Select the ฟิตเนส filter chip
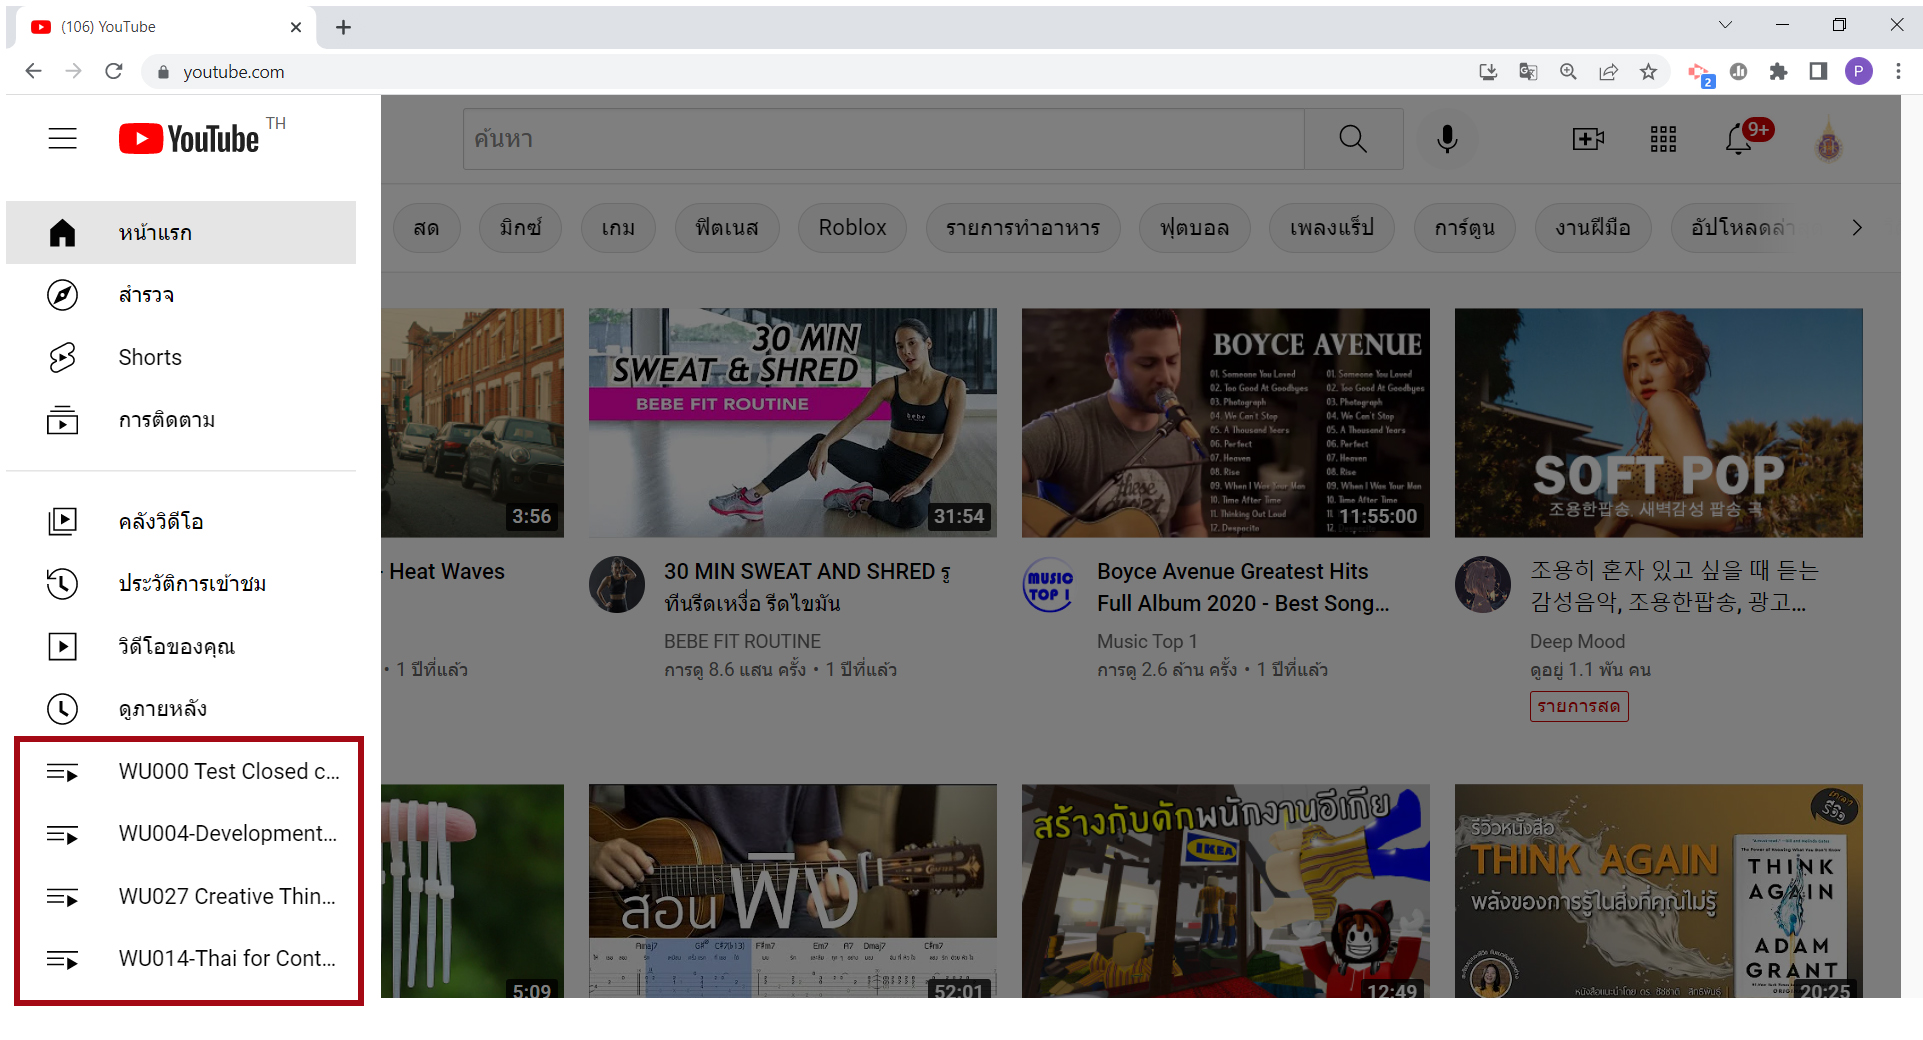The height and width of the screenshot is (1040, 1923). [x=727, y=228]
